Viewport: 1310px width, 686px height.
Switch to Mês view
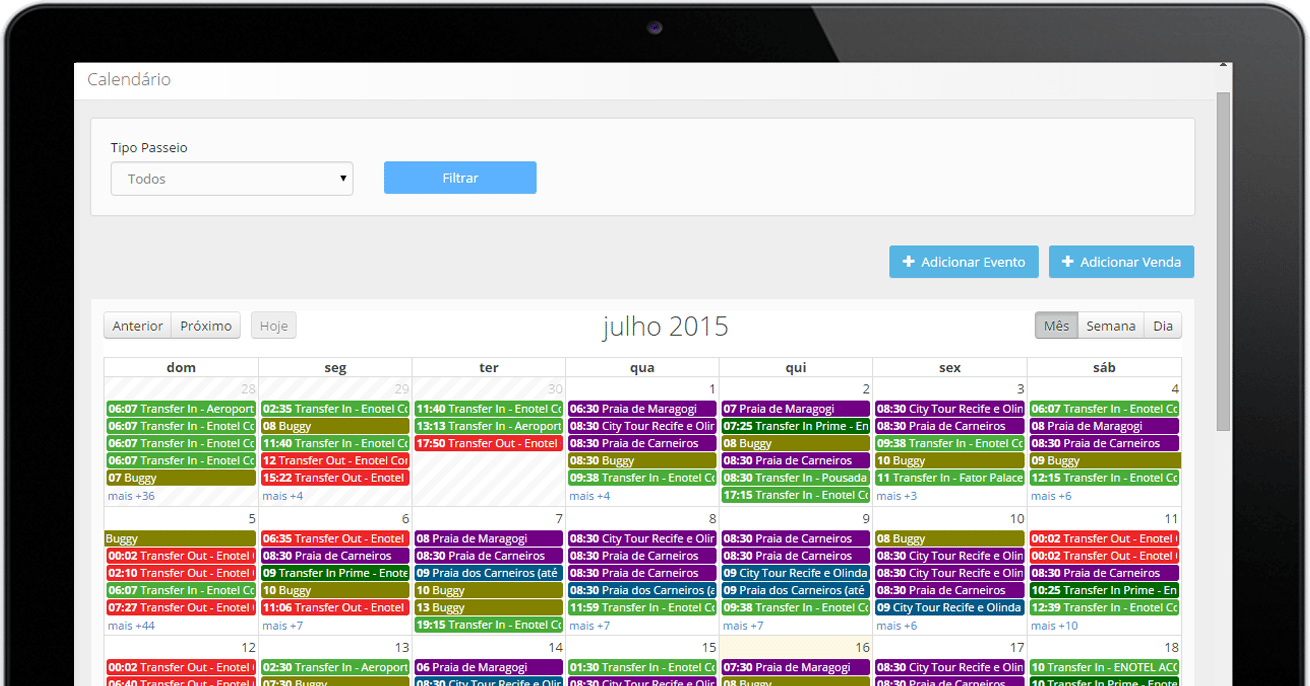tap(1056, 326)
